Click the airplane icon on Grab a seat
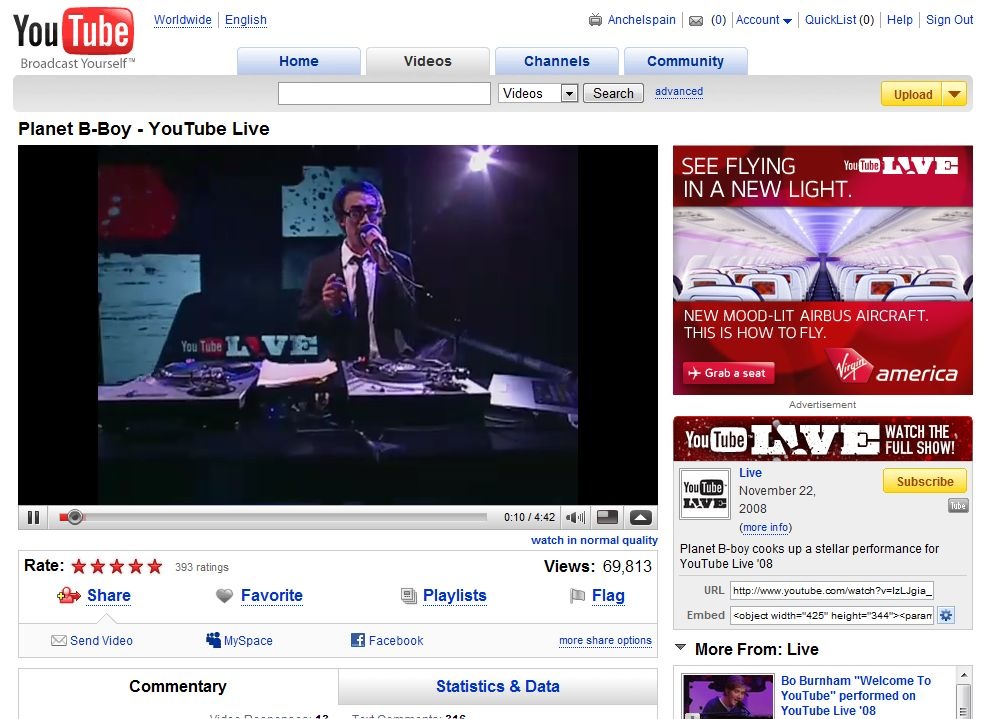The image size is (996, 719). 694,373
